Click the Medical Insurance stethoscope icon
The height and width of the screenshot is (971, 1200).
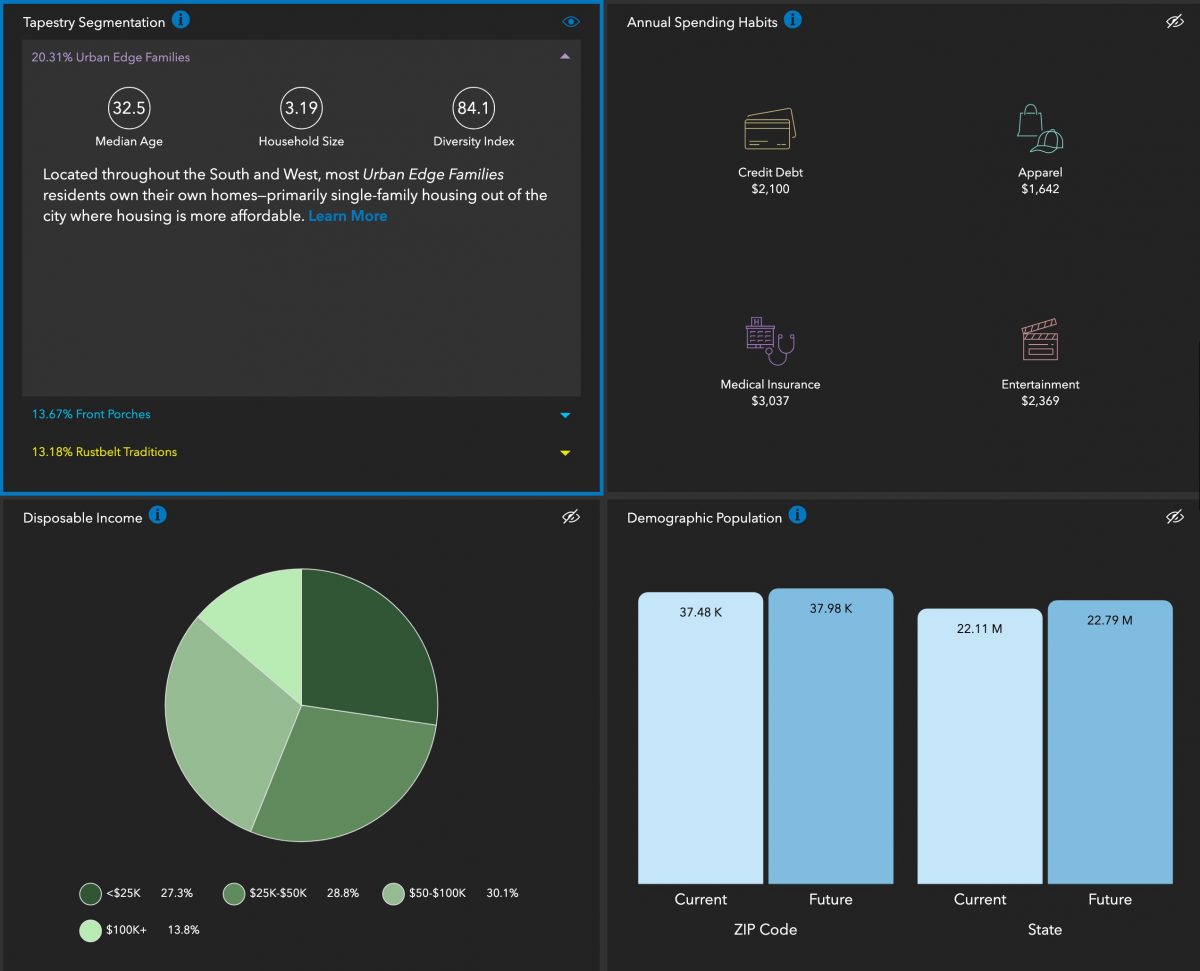click(x=769, y=342)
